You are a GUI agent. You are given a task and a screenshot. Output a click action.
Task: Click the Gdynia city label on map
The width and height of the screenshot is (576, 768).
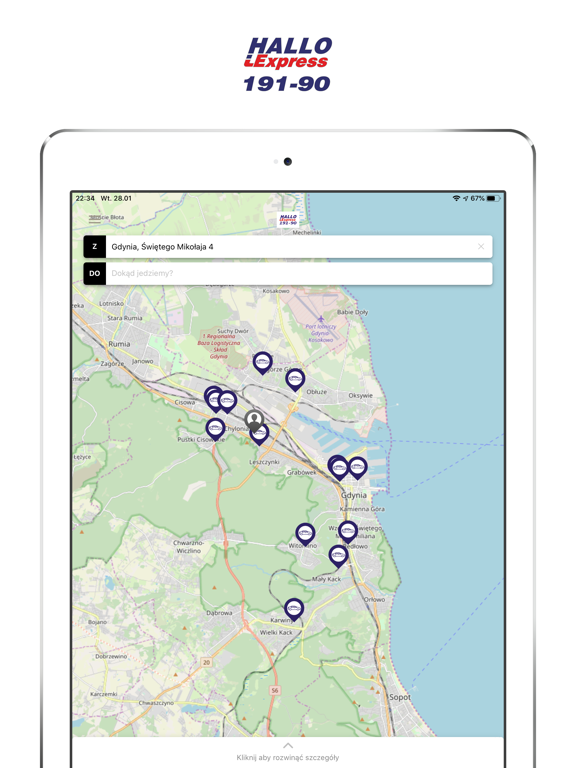click(354, 495)
